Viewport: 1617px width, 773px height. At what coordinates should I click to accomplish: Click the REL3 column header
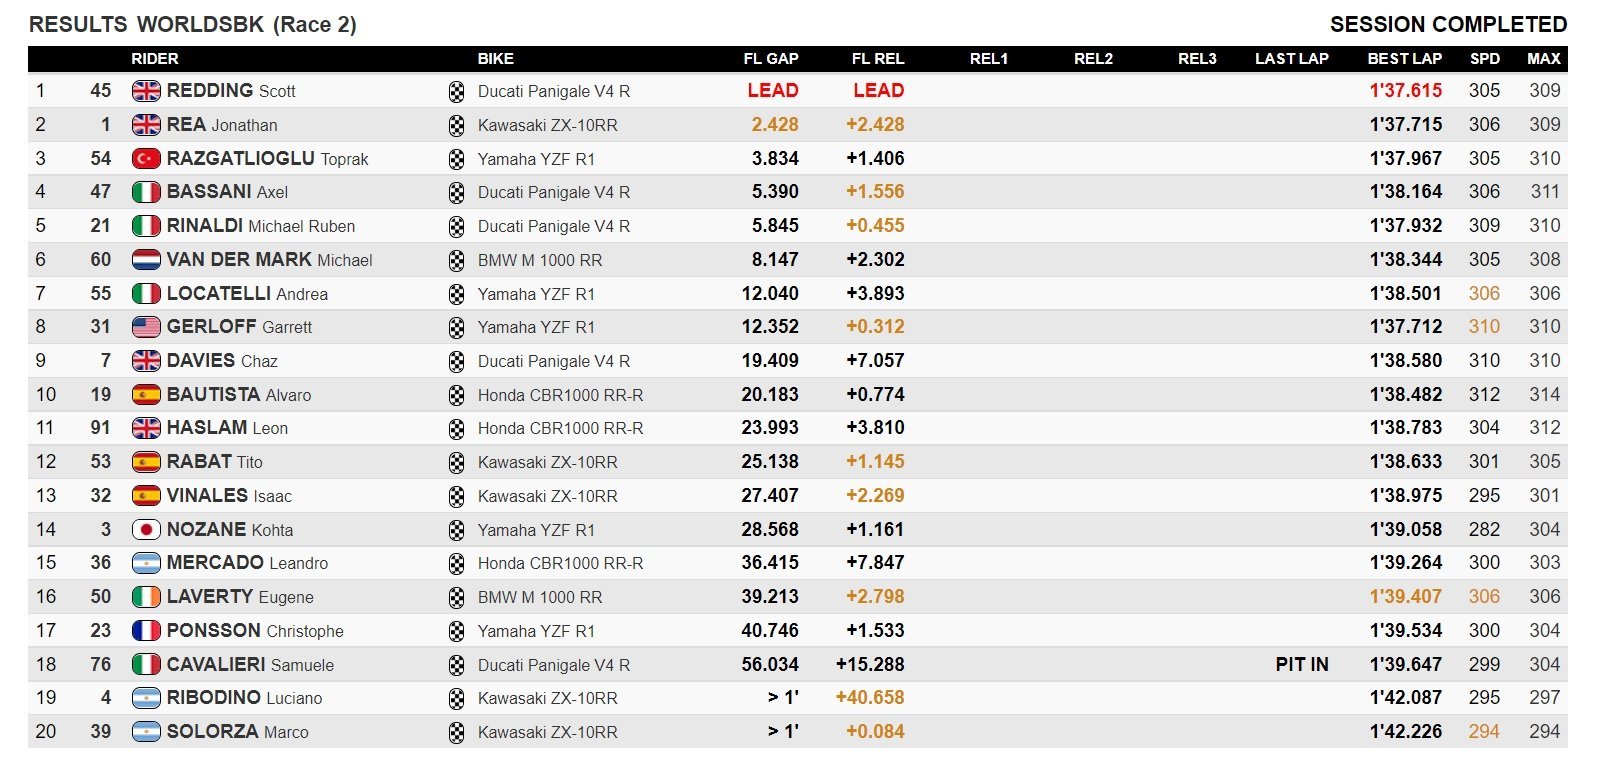click(1197, 59)
